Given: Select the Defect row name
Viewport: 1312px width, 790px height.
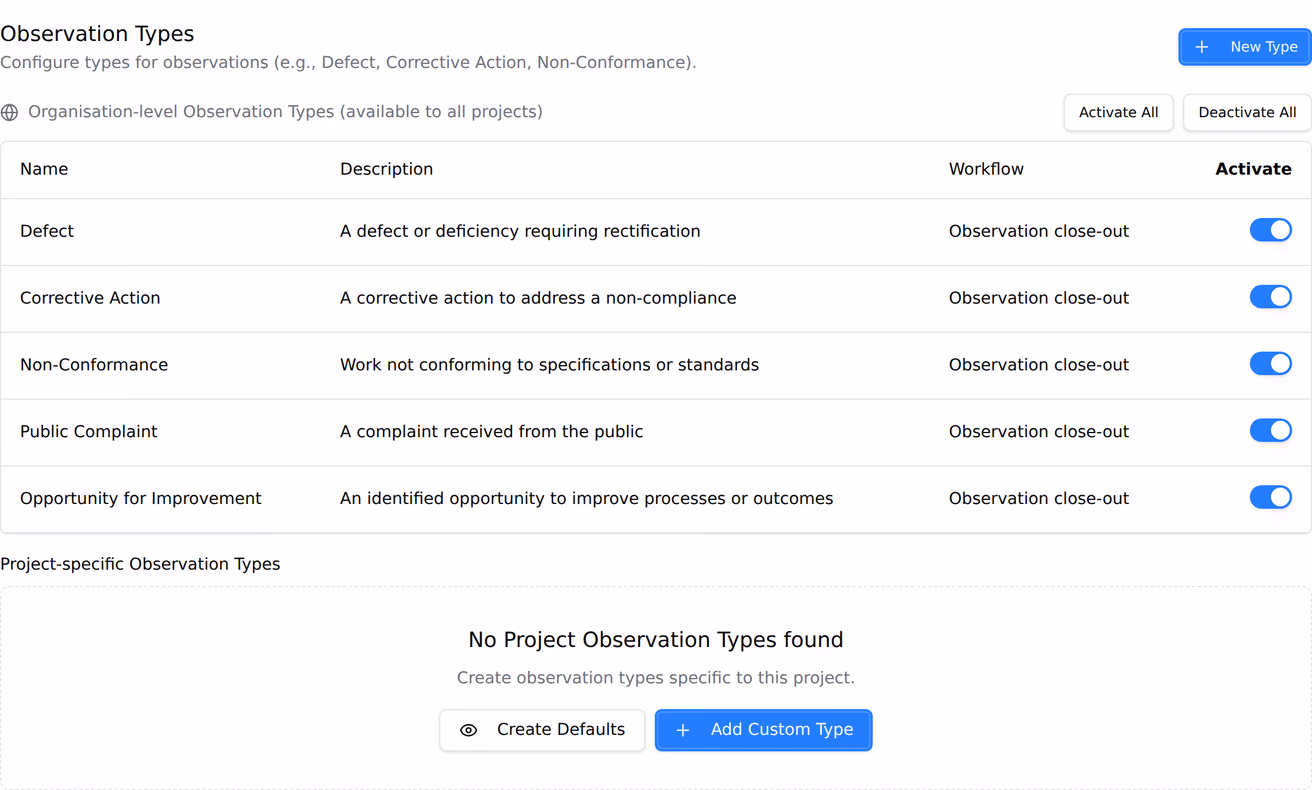Looking at the screenshot, I should click(47, 231).
